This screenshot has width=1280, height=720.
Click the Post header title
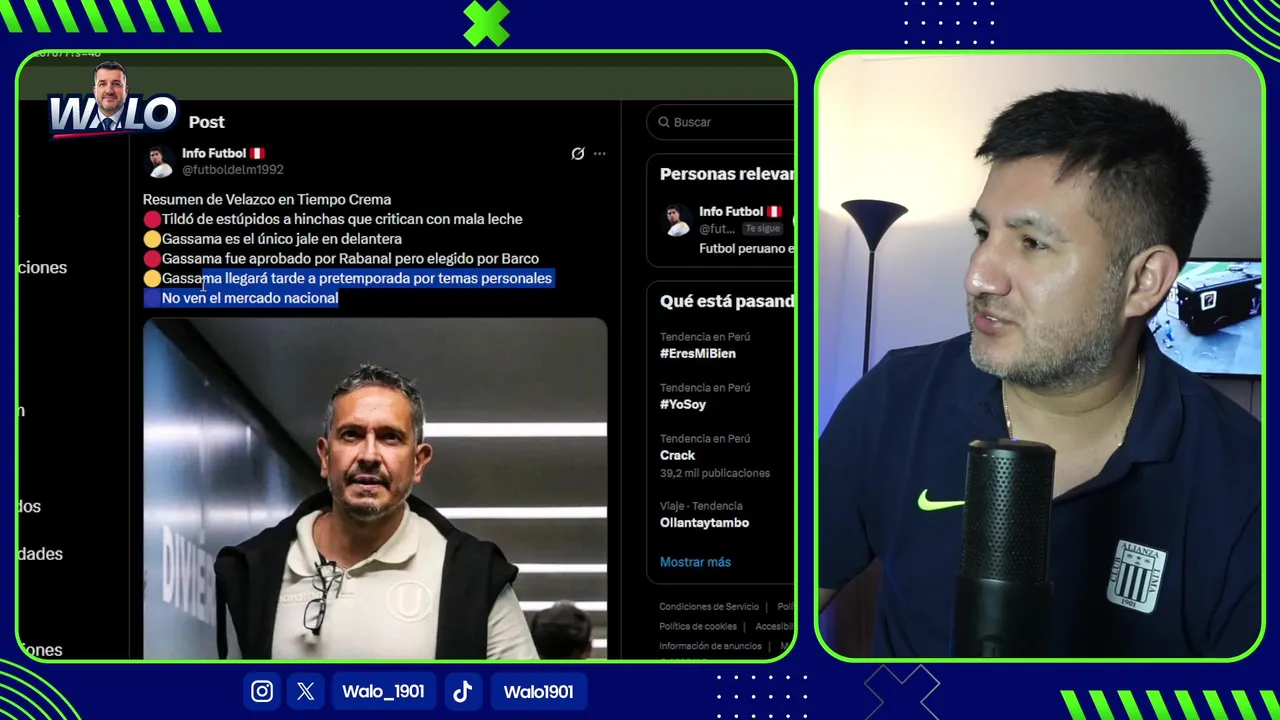[207, 122]
